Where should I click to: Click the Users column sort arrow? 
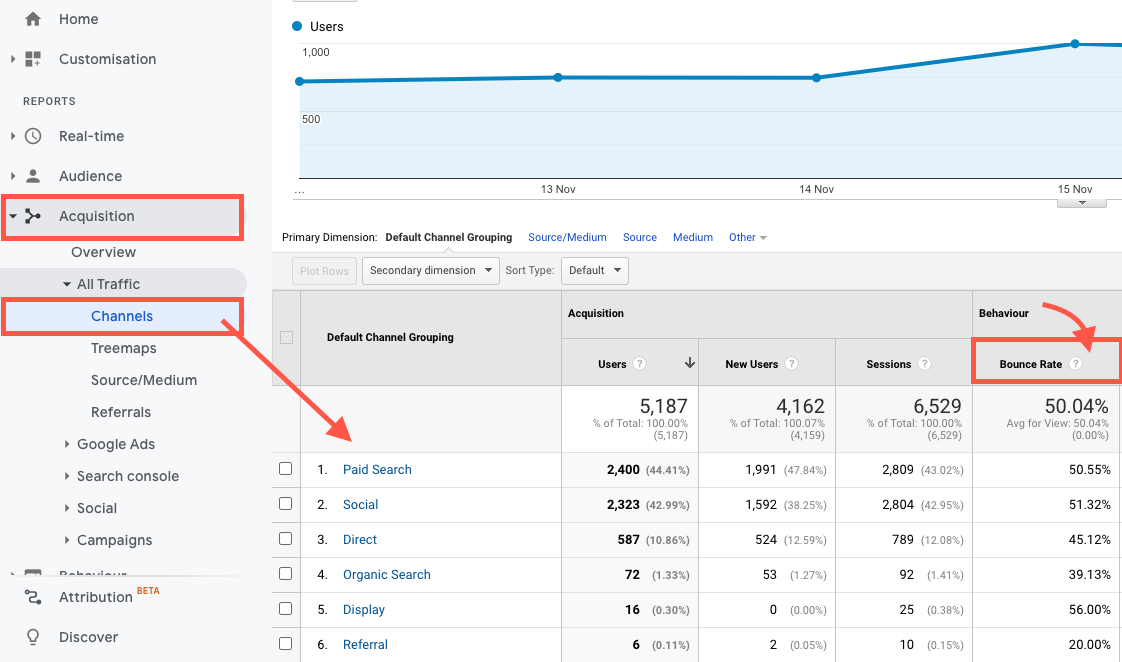pos(690,364)
